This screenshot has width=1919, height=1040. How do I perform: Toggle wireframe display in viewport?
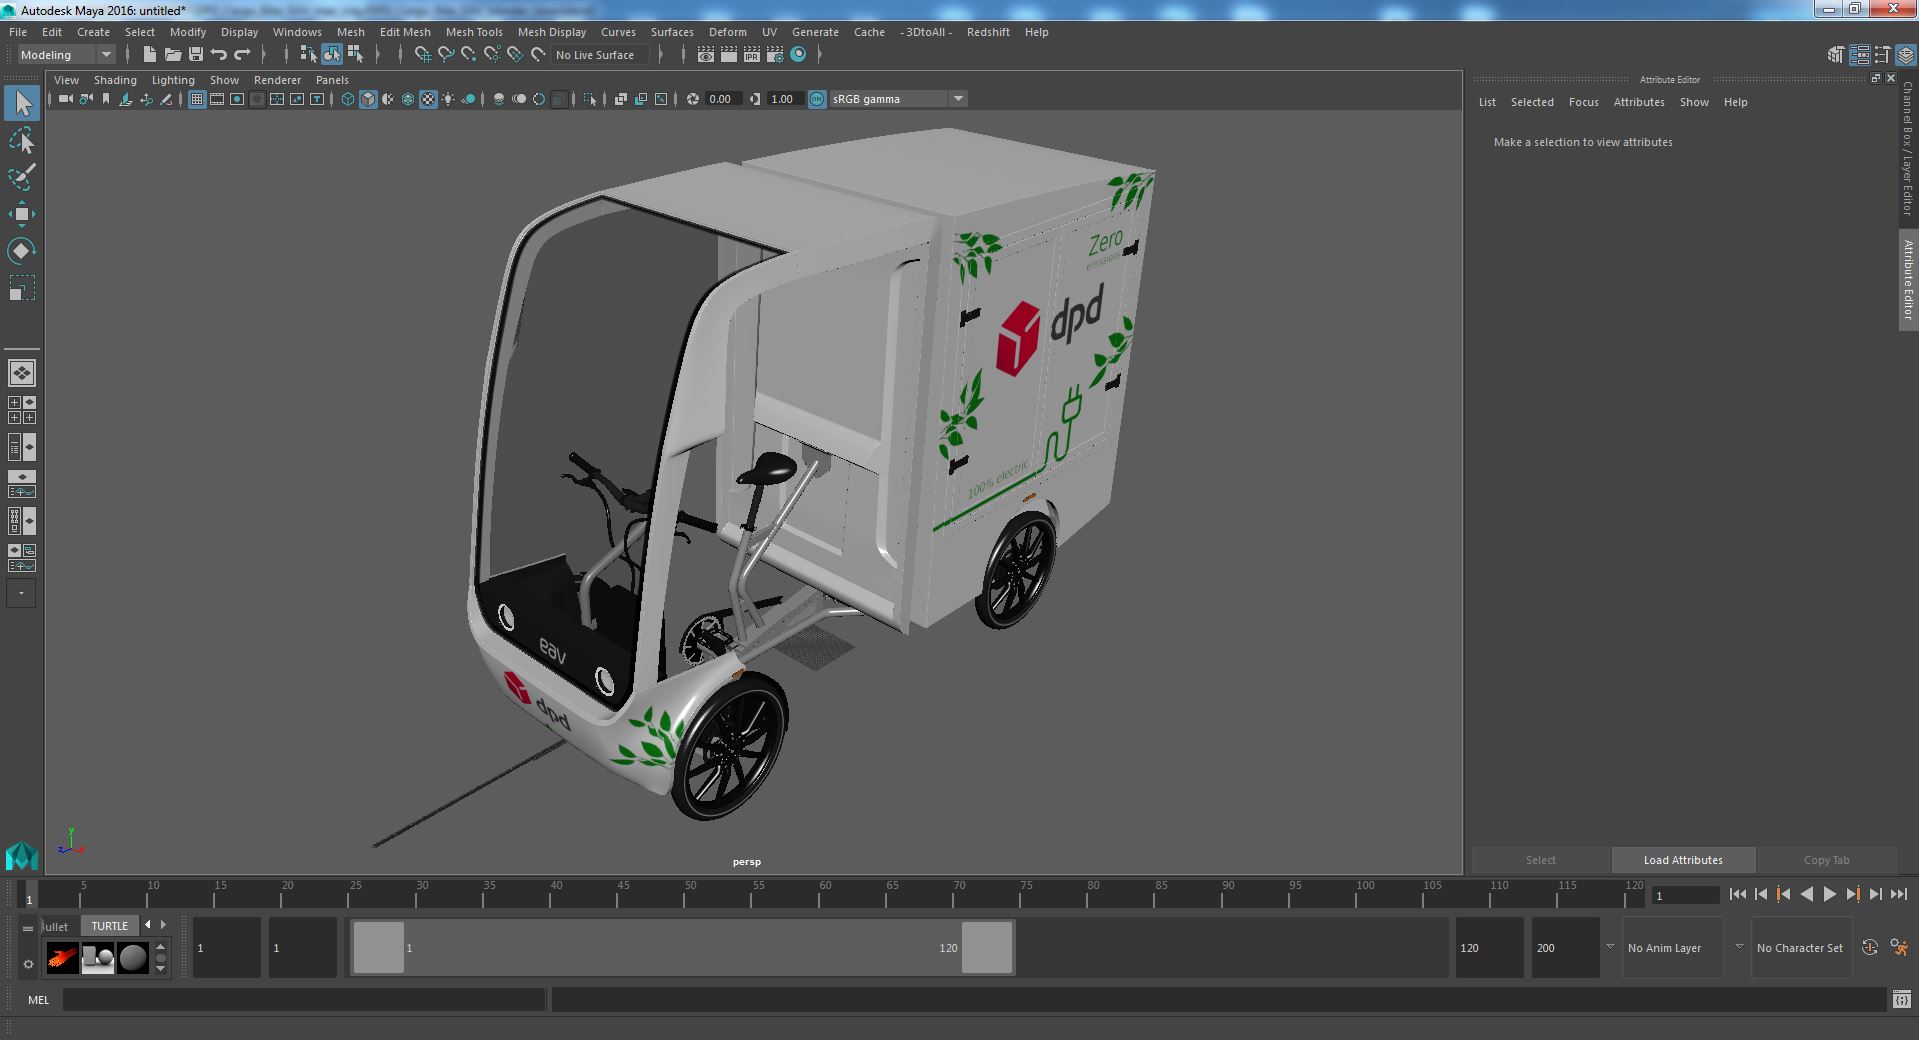tap(348, 99)
